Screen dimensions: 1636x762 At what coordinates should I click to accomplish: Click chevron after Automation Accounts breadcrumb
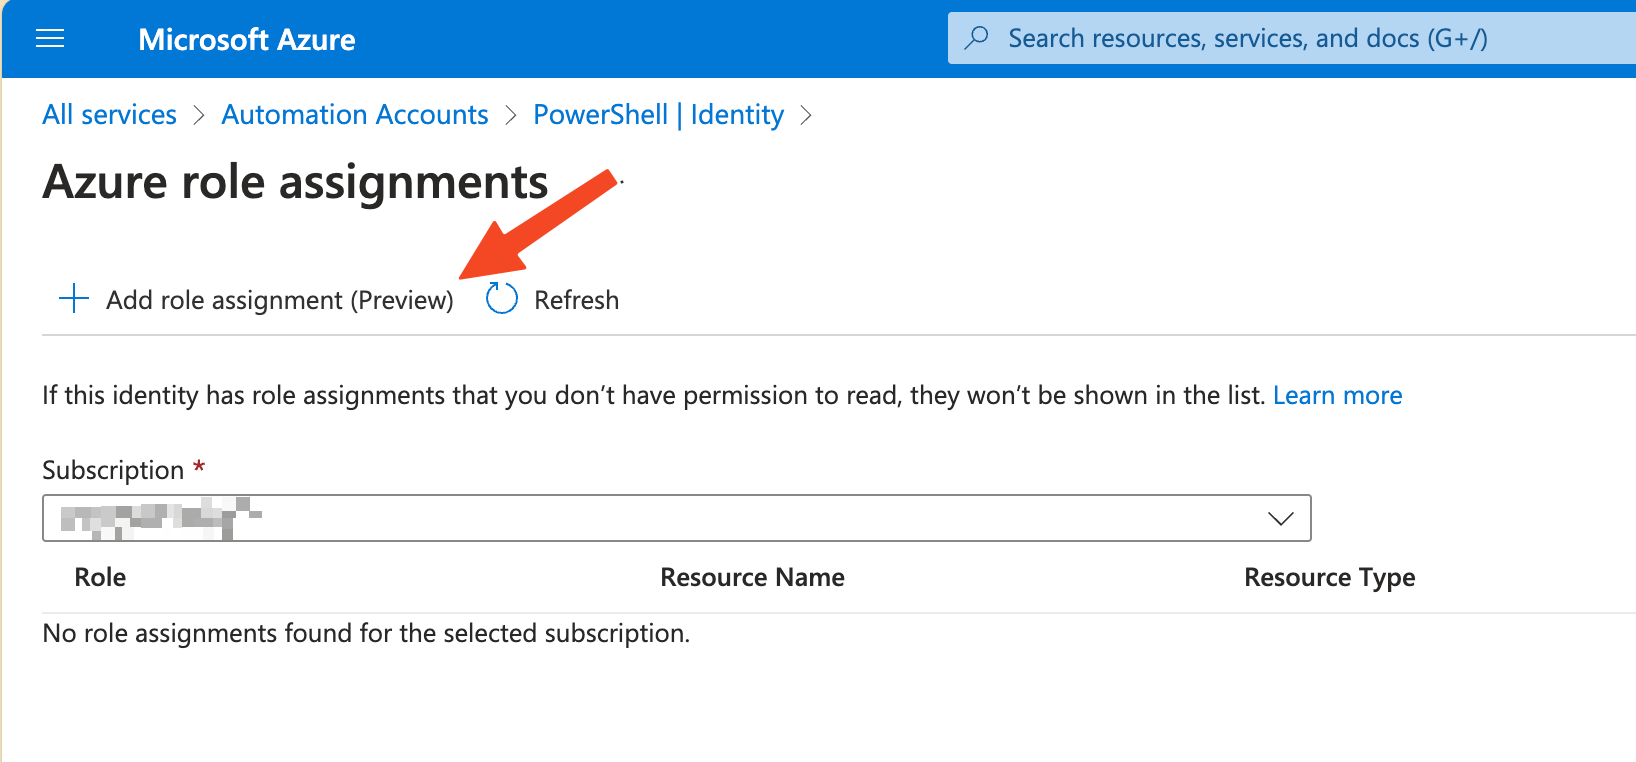tap(511, 116)
